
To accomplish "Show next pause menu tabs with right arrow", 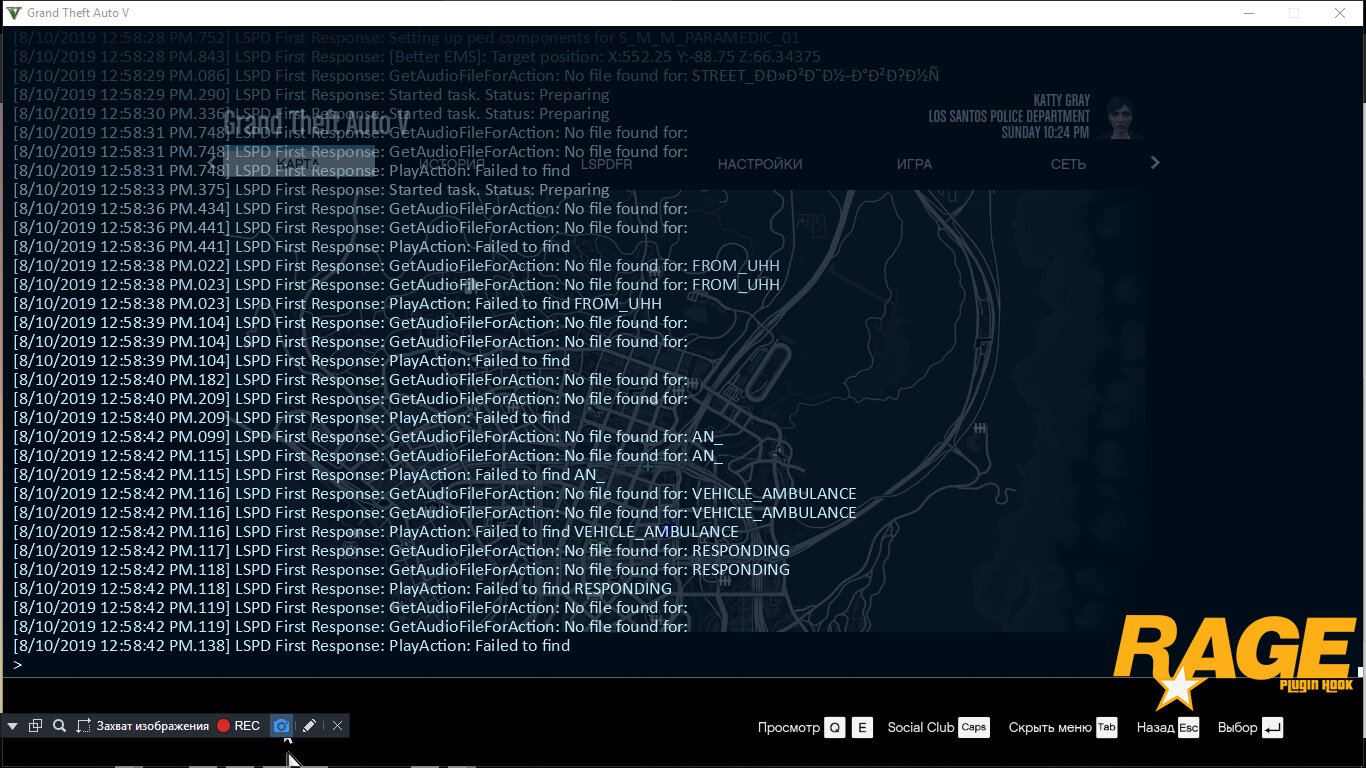I will point(1155,162).
